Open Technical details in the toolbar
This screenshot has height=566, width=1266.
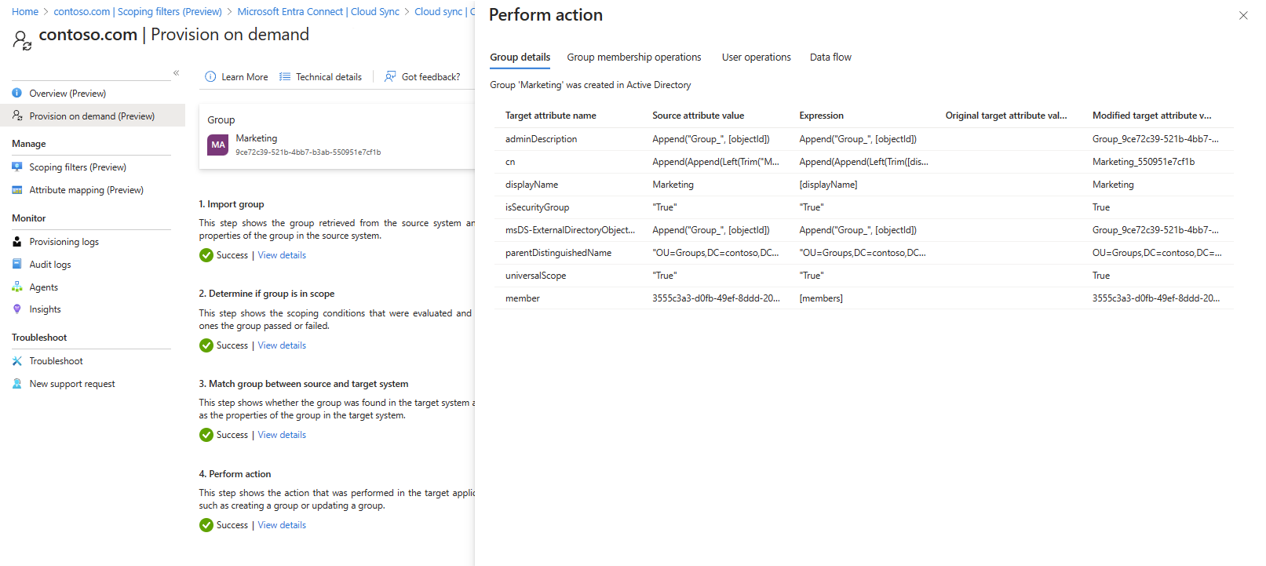point(321,77)
